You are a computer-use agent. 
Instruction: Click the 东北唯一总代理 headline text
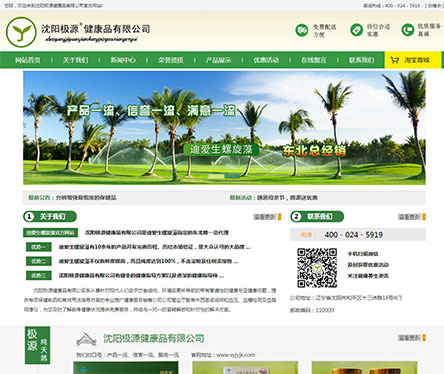point(157,233)
